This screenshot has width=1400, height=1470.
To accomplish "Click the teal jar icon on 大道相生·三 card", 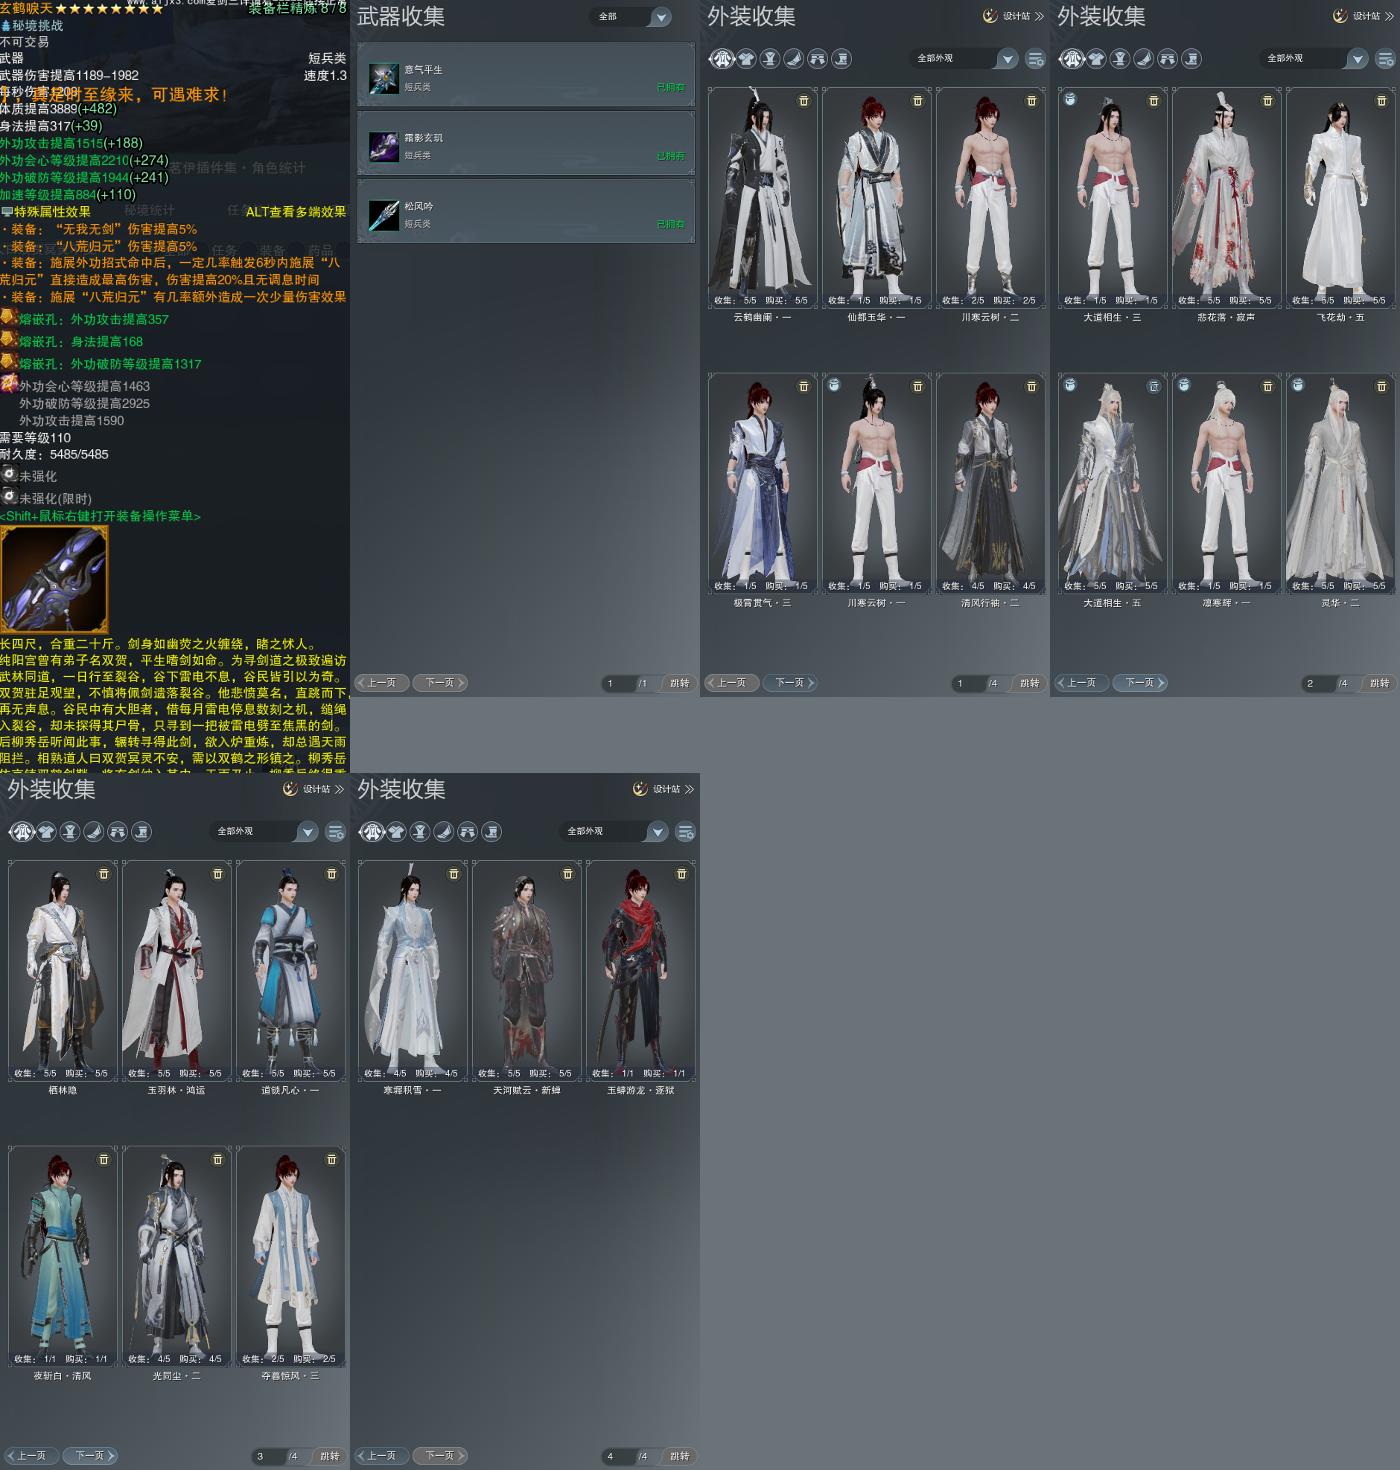I will click(x=1070, y=99).
